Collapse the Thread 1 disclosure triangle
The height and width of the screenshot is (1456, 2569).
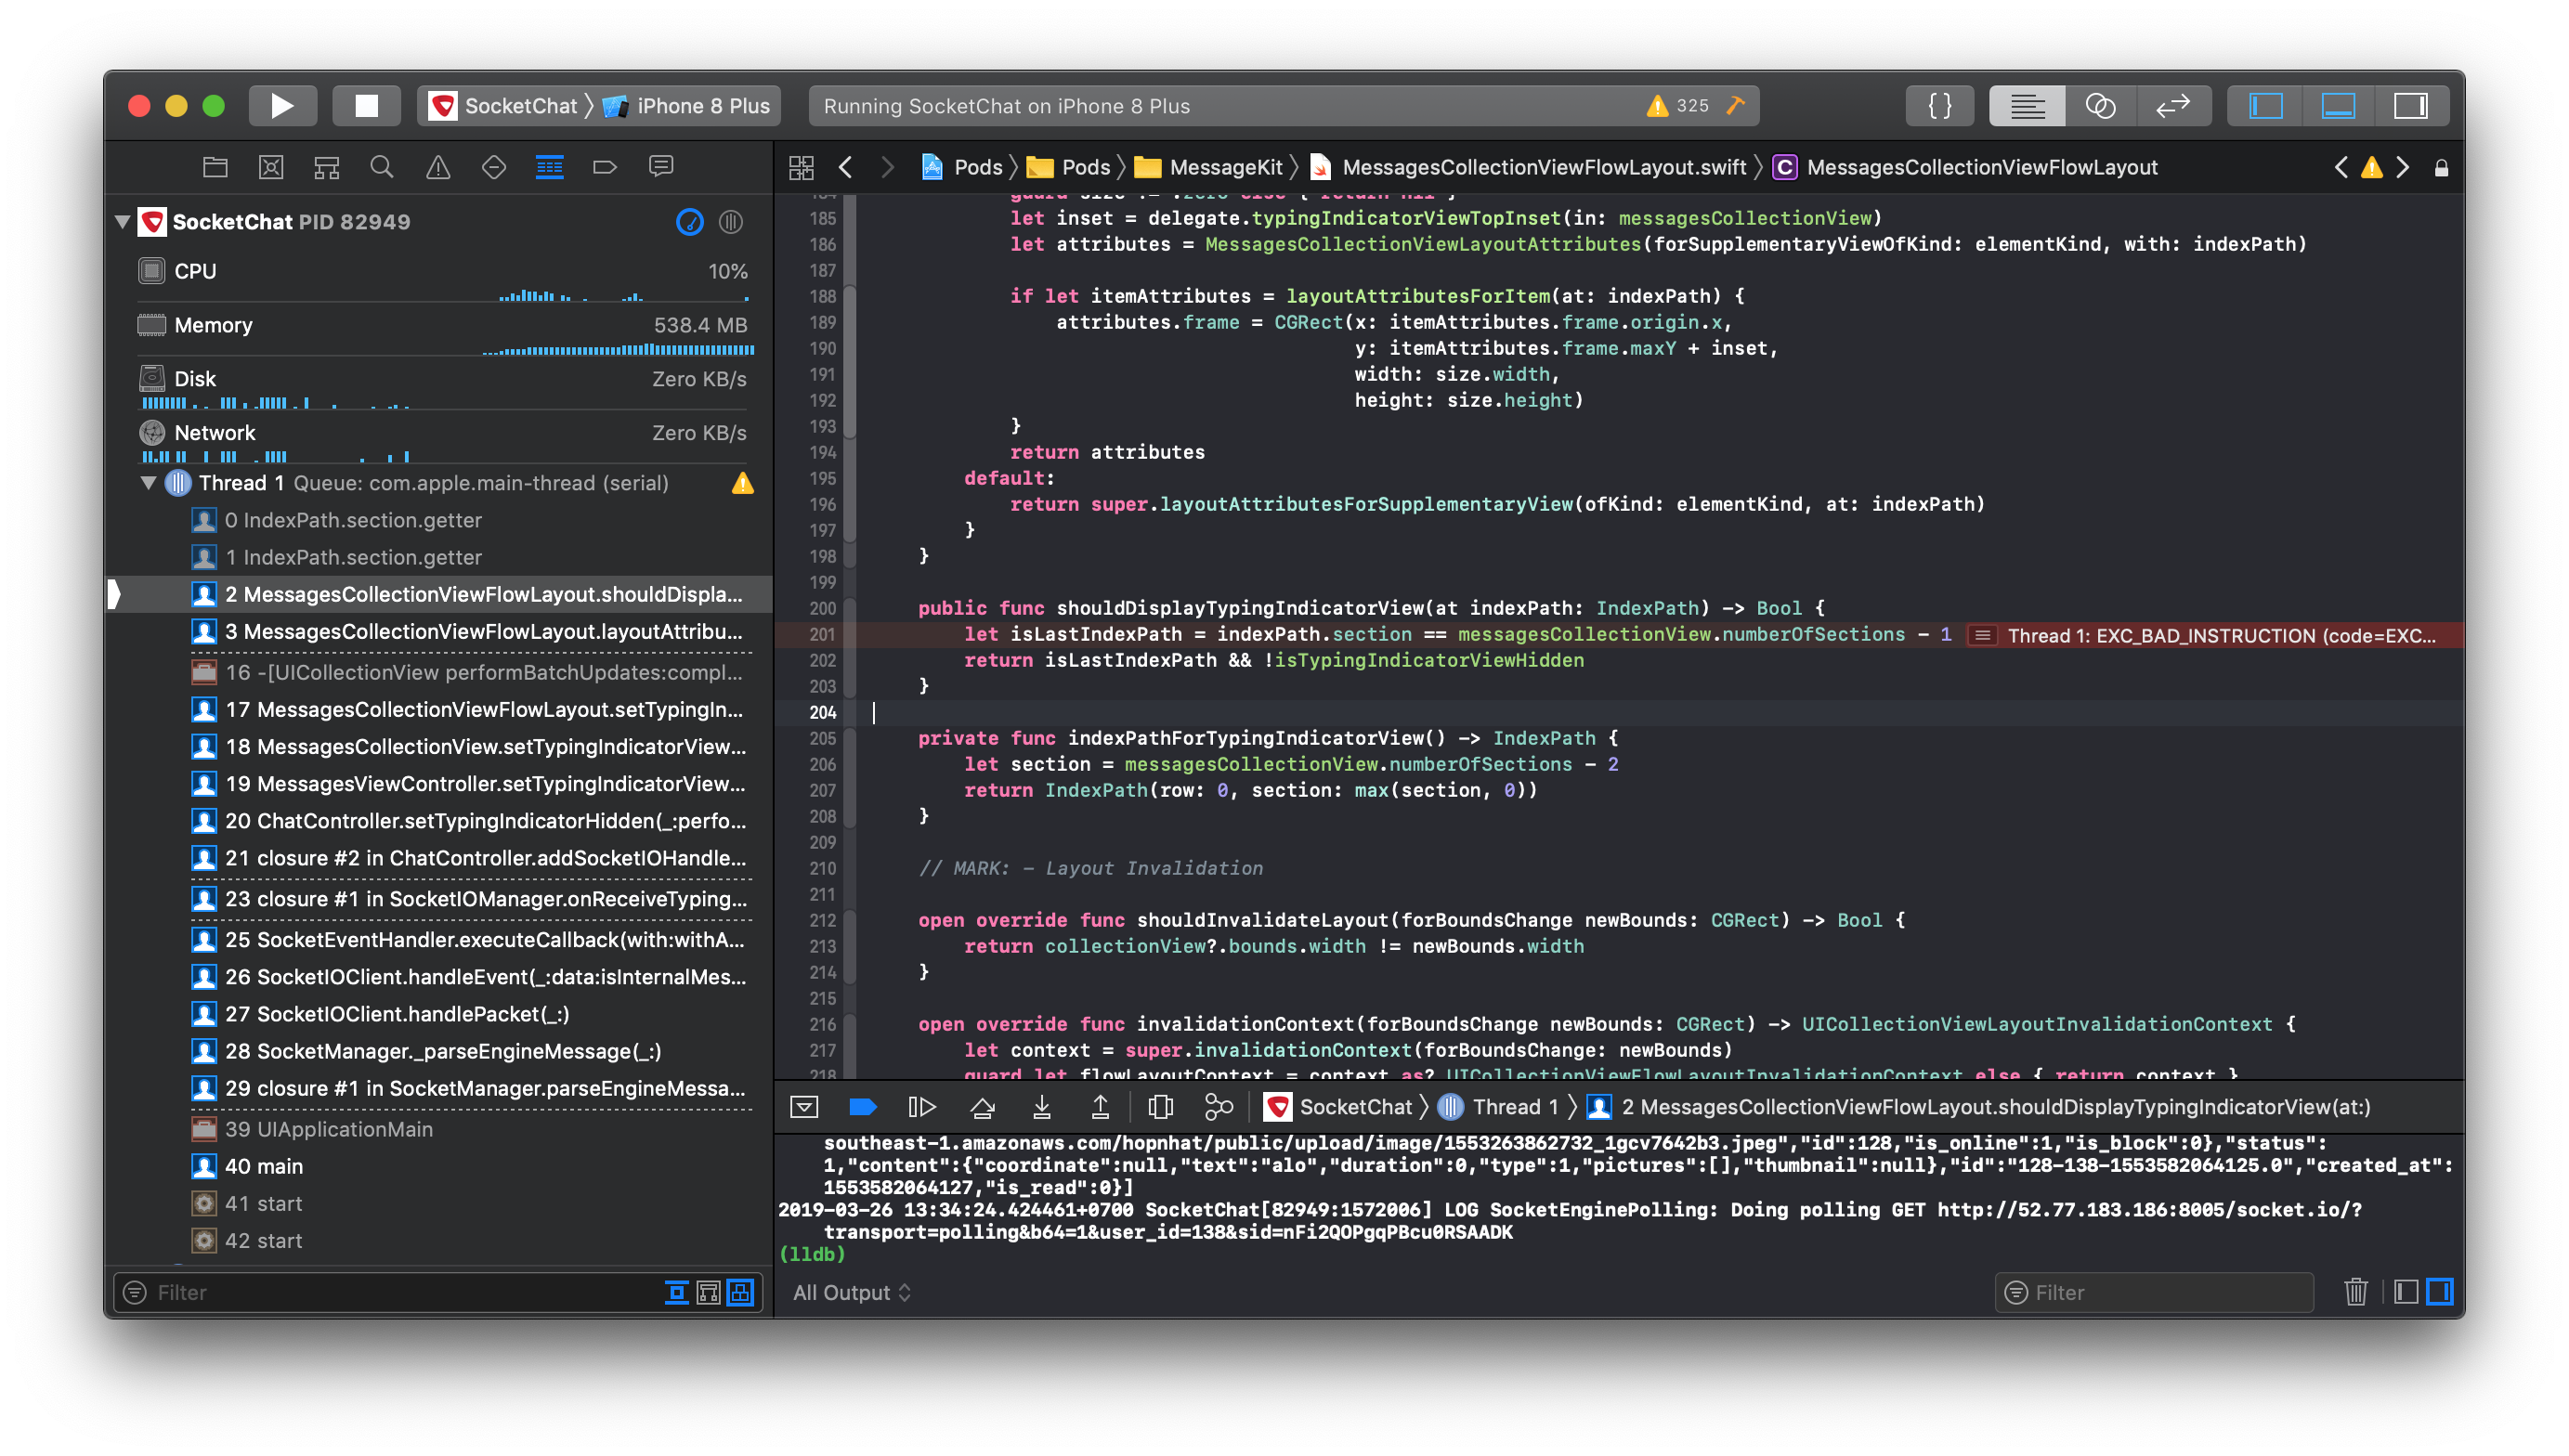[x=148, y=482]
